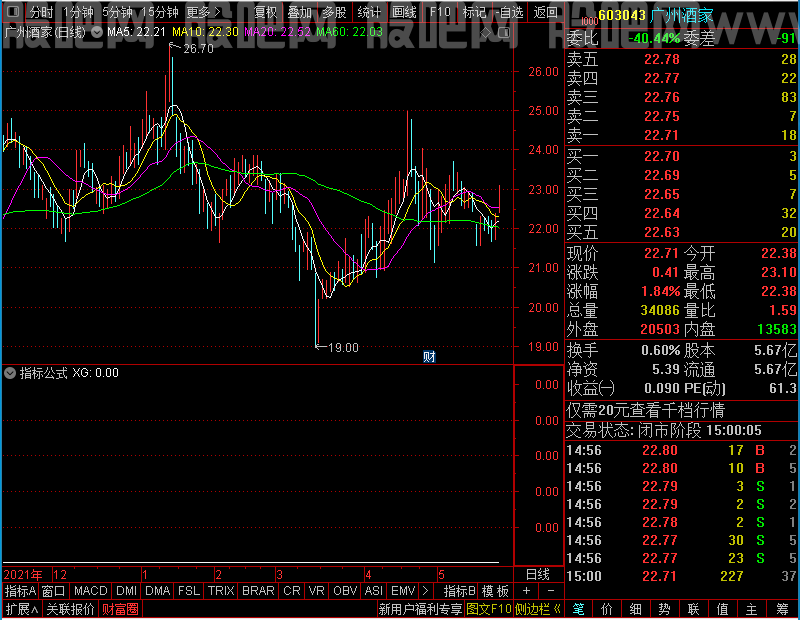The width and height of the screenshot is (800, 620).
Task: Open 指标A indicator menu
Action: tap(20, 591)
